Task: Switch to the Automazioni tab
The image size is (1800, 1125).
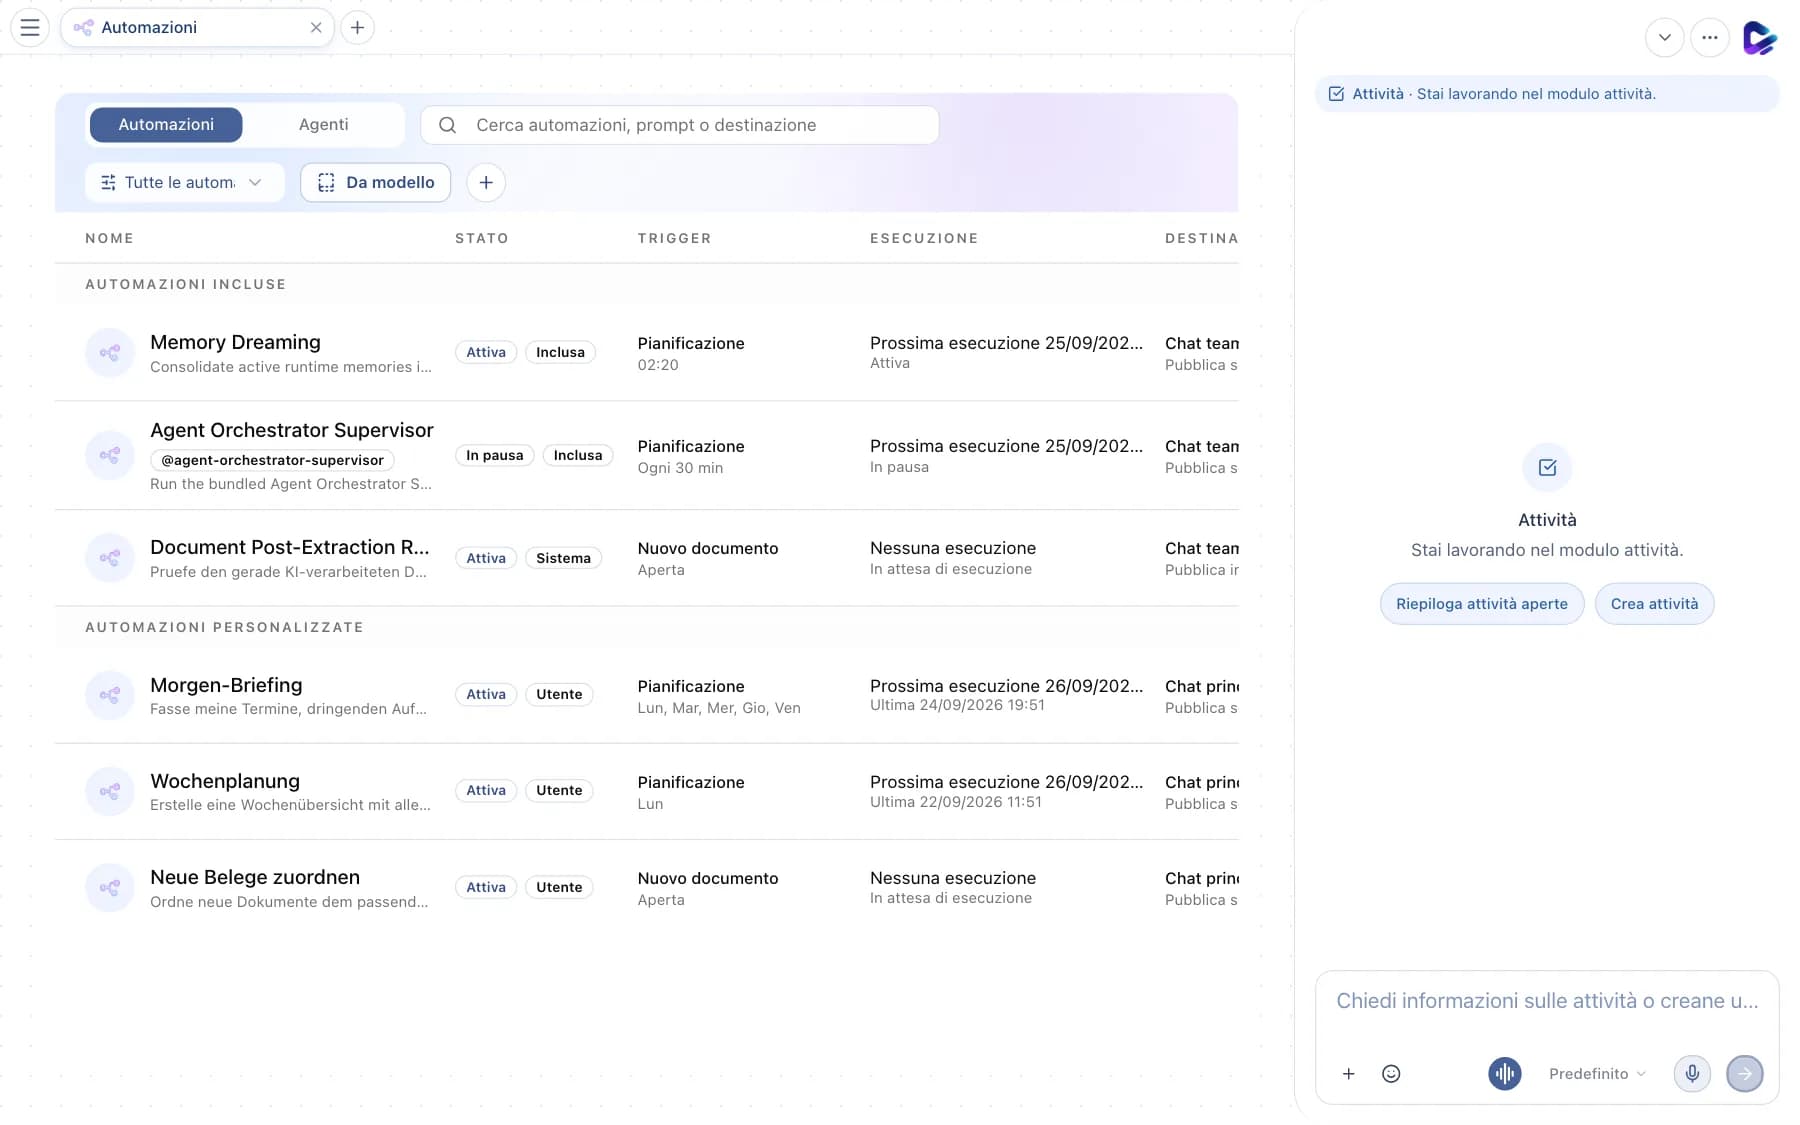Action: (166, 125)
